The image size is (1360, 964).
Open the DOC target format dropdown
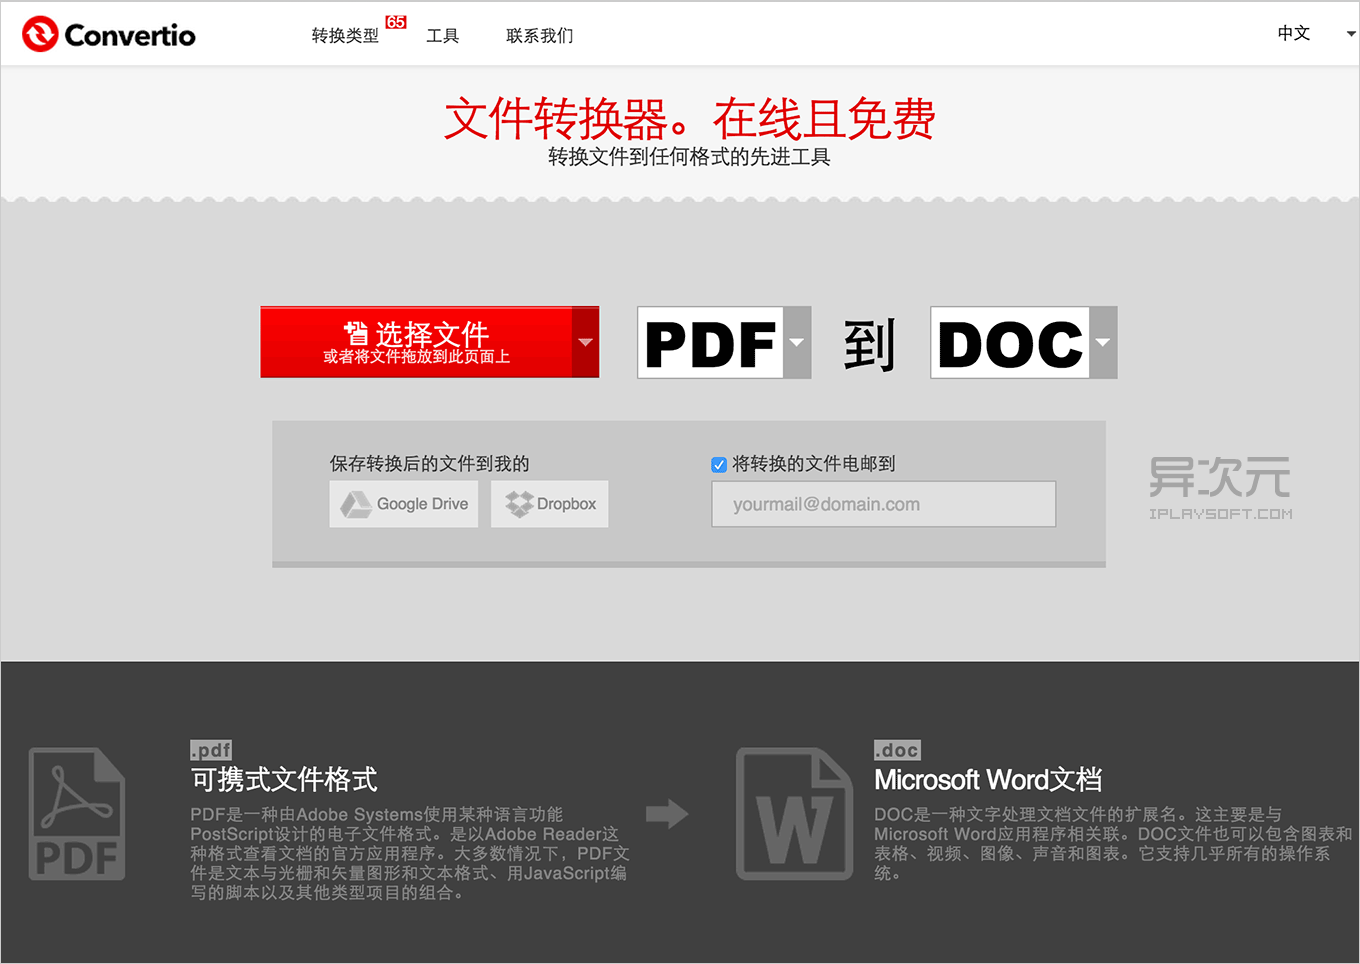(x=1104, y=342)
